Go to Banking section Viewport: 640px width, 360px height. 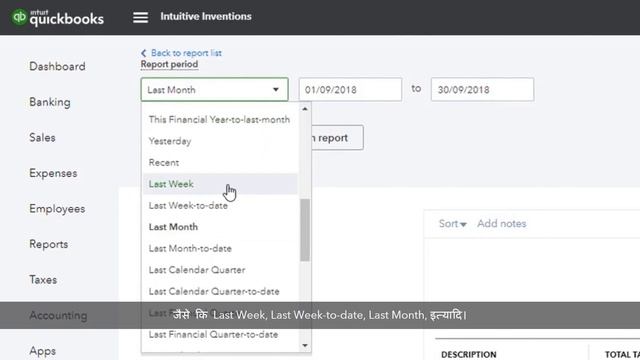pyautogui.click(x=50, y=102)
